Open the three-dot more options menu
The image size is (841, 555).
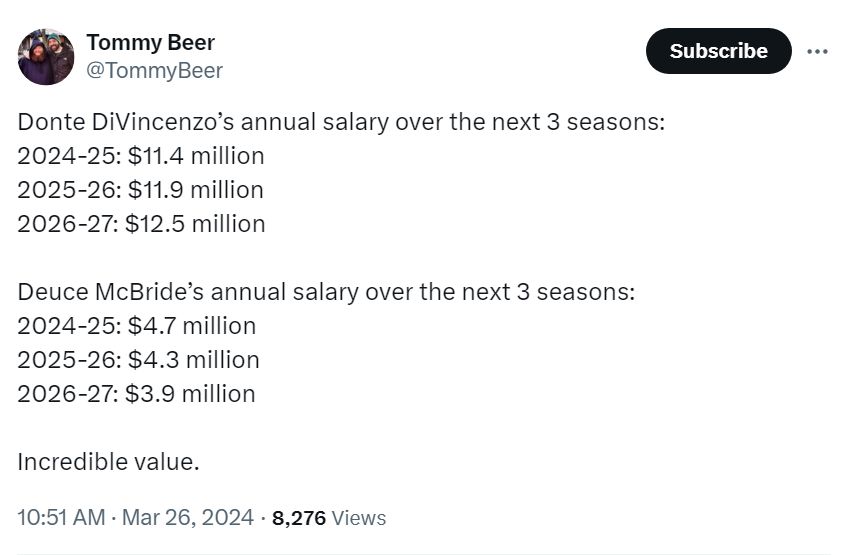(x=817, y=51)
